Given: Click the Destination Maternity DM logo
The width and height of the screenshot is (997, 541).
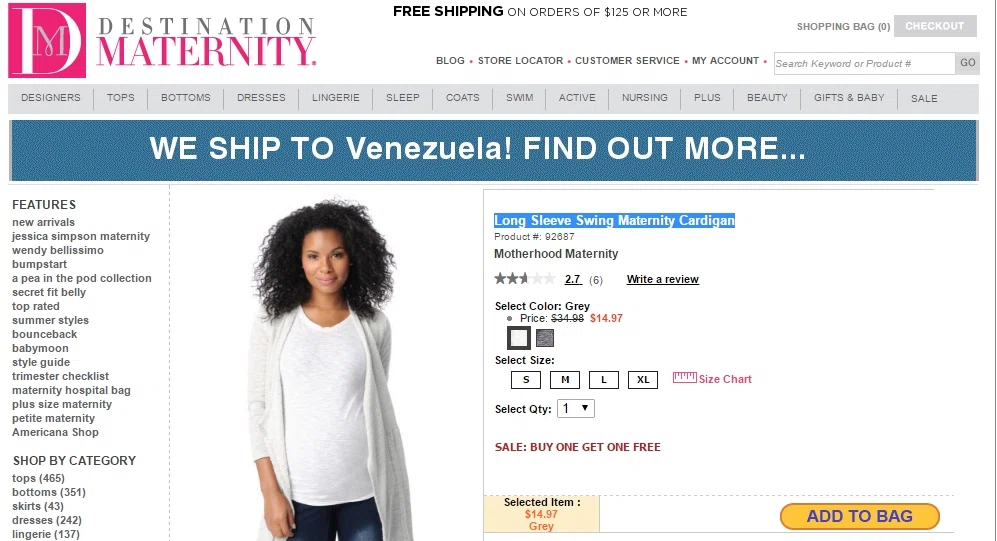Looking at the screenshot, I should click(x=47, y=41).
